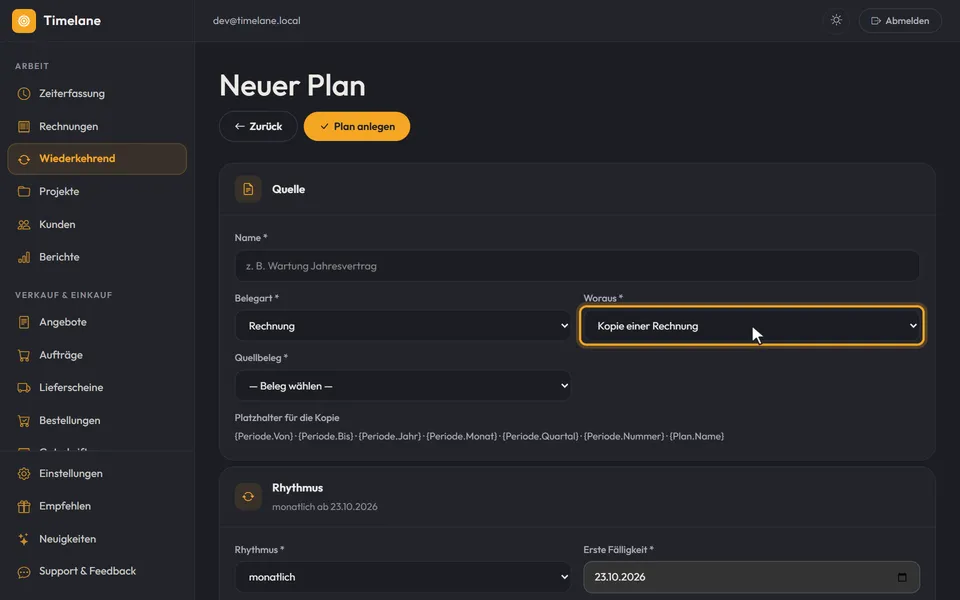This screenshot has height=600, width=960.
Task: Click 'monatlich ab 23.10.2026' subtitle
Action: pyautogui.click(x=324, y=507)
